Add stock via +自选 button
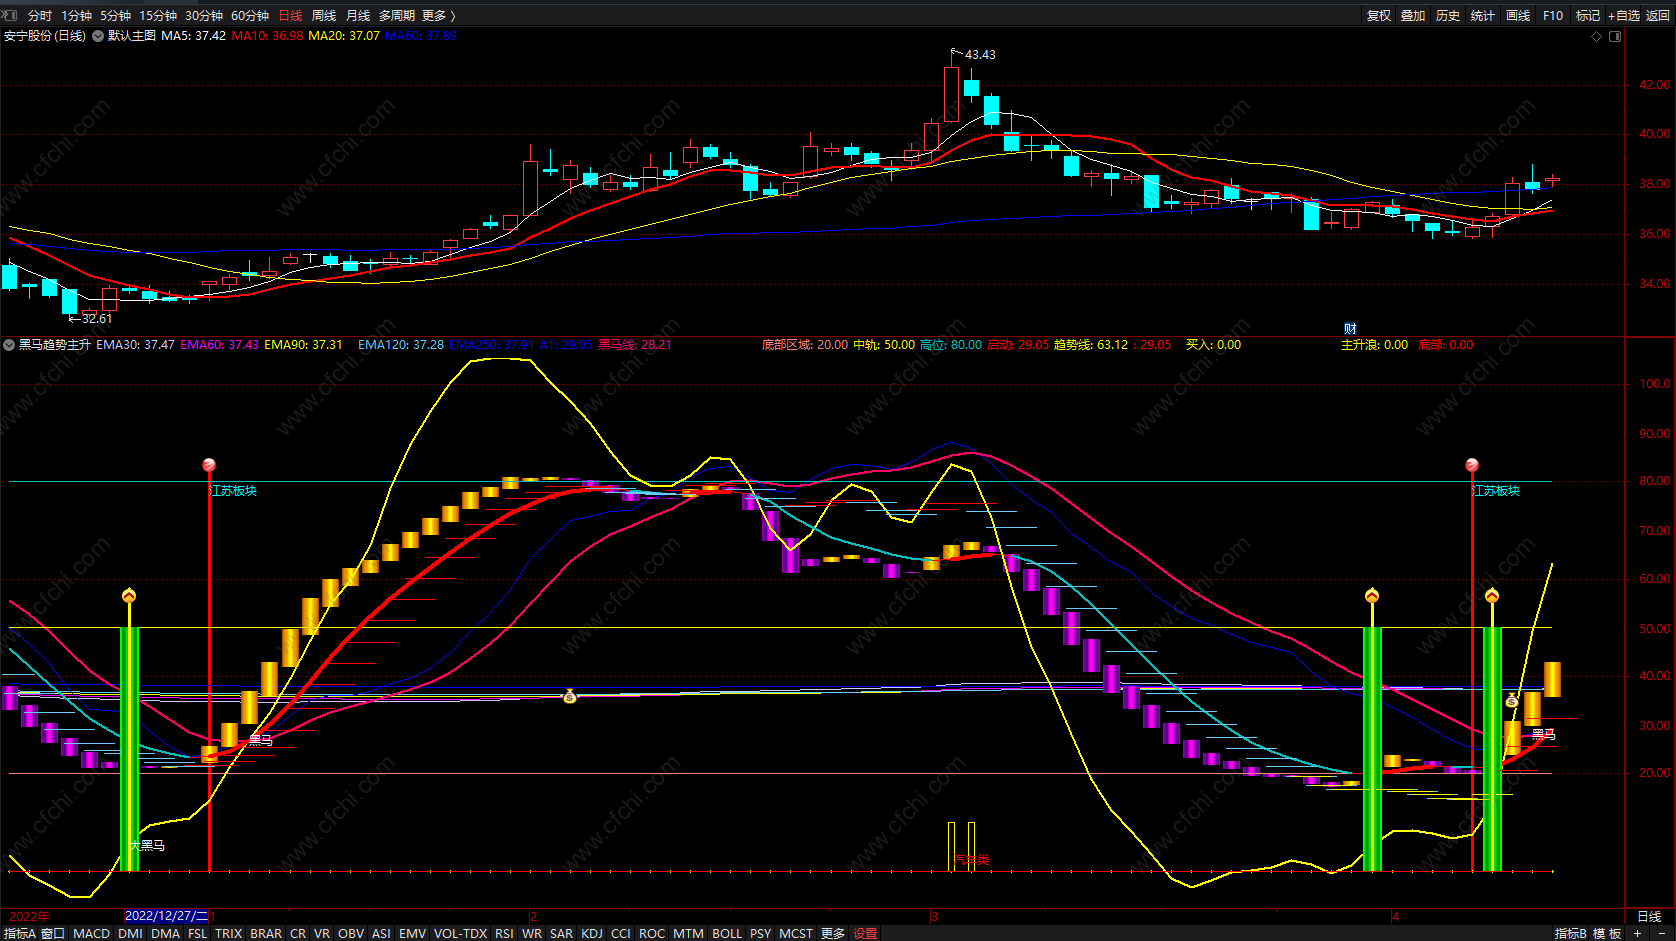Image resolution: width=1676 pixels, height=941 pixels. click(1624, 15)
